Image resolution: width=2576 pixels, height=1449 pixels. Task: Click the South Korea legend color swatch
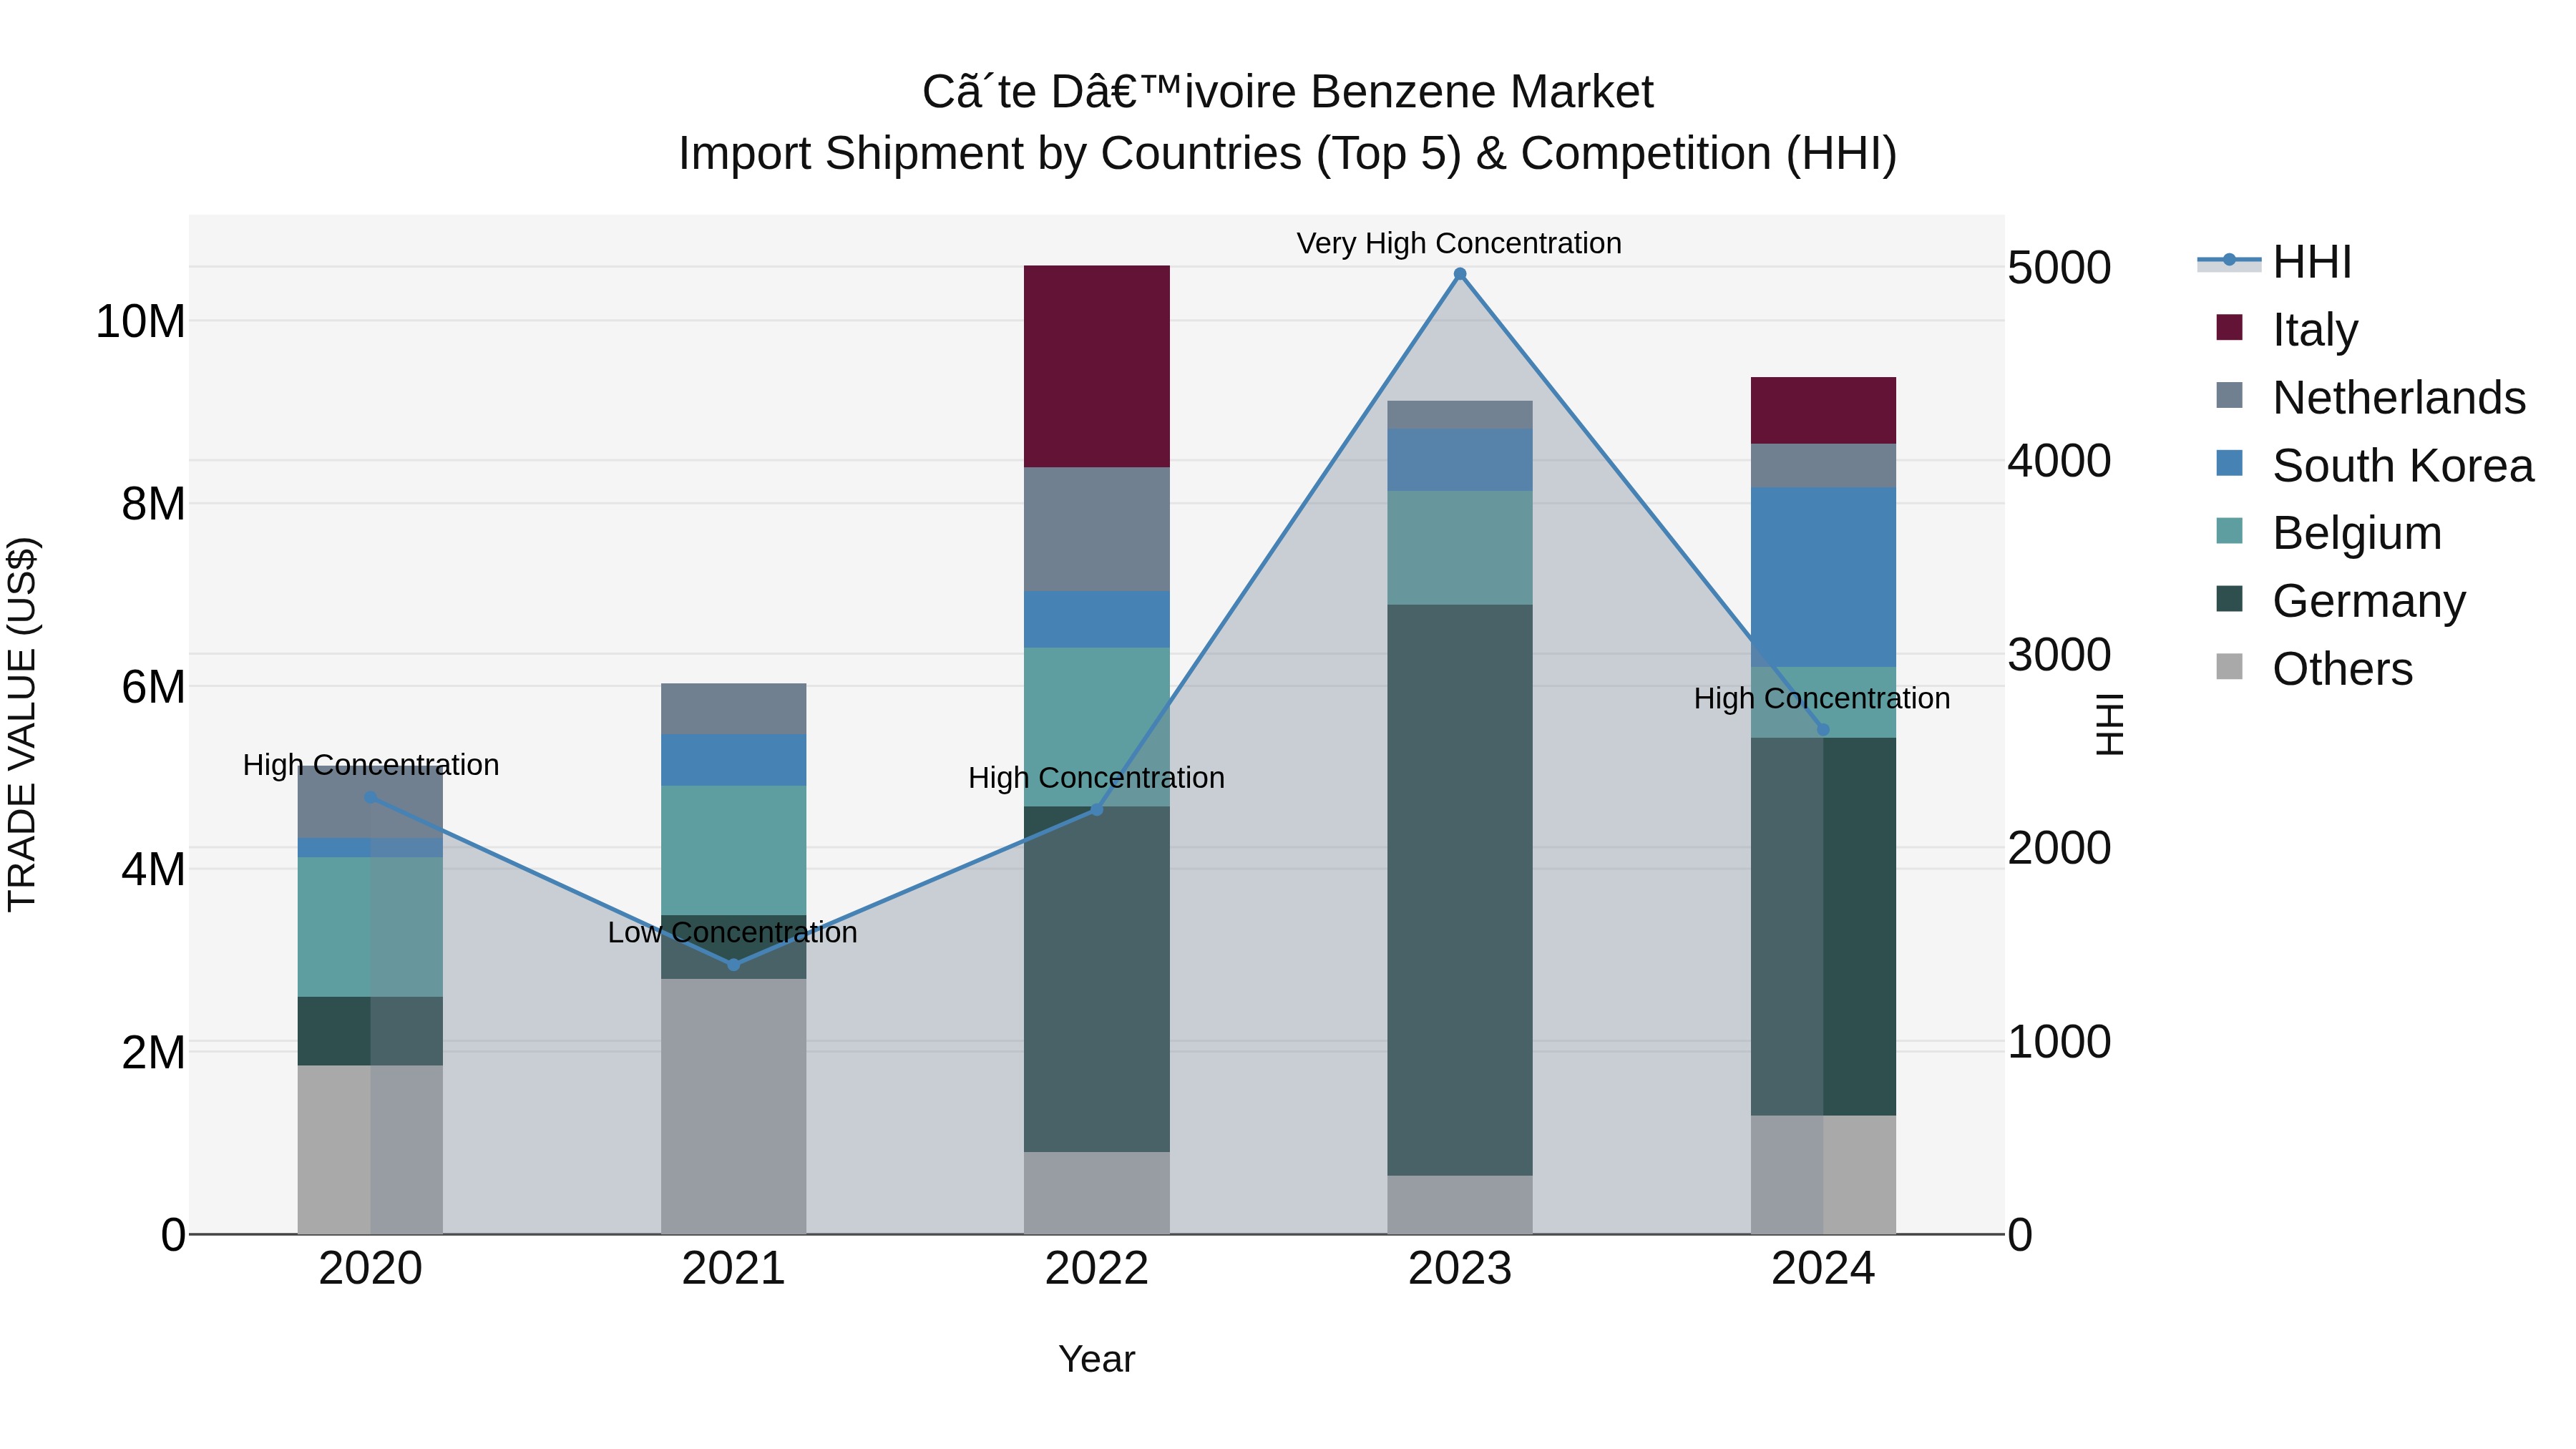pos(2229,463)
